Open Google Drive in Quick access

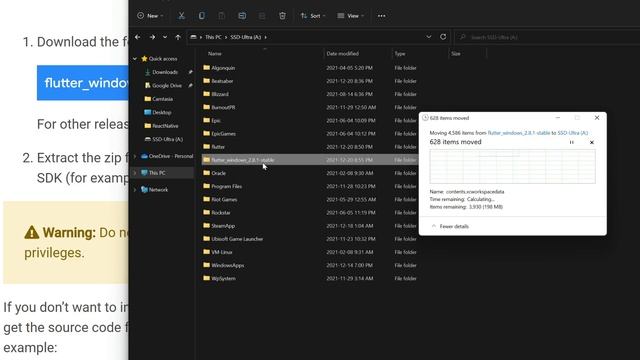click(x=167, y=86)
